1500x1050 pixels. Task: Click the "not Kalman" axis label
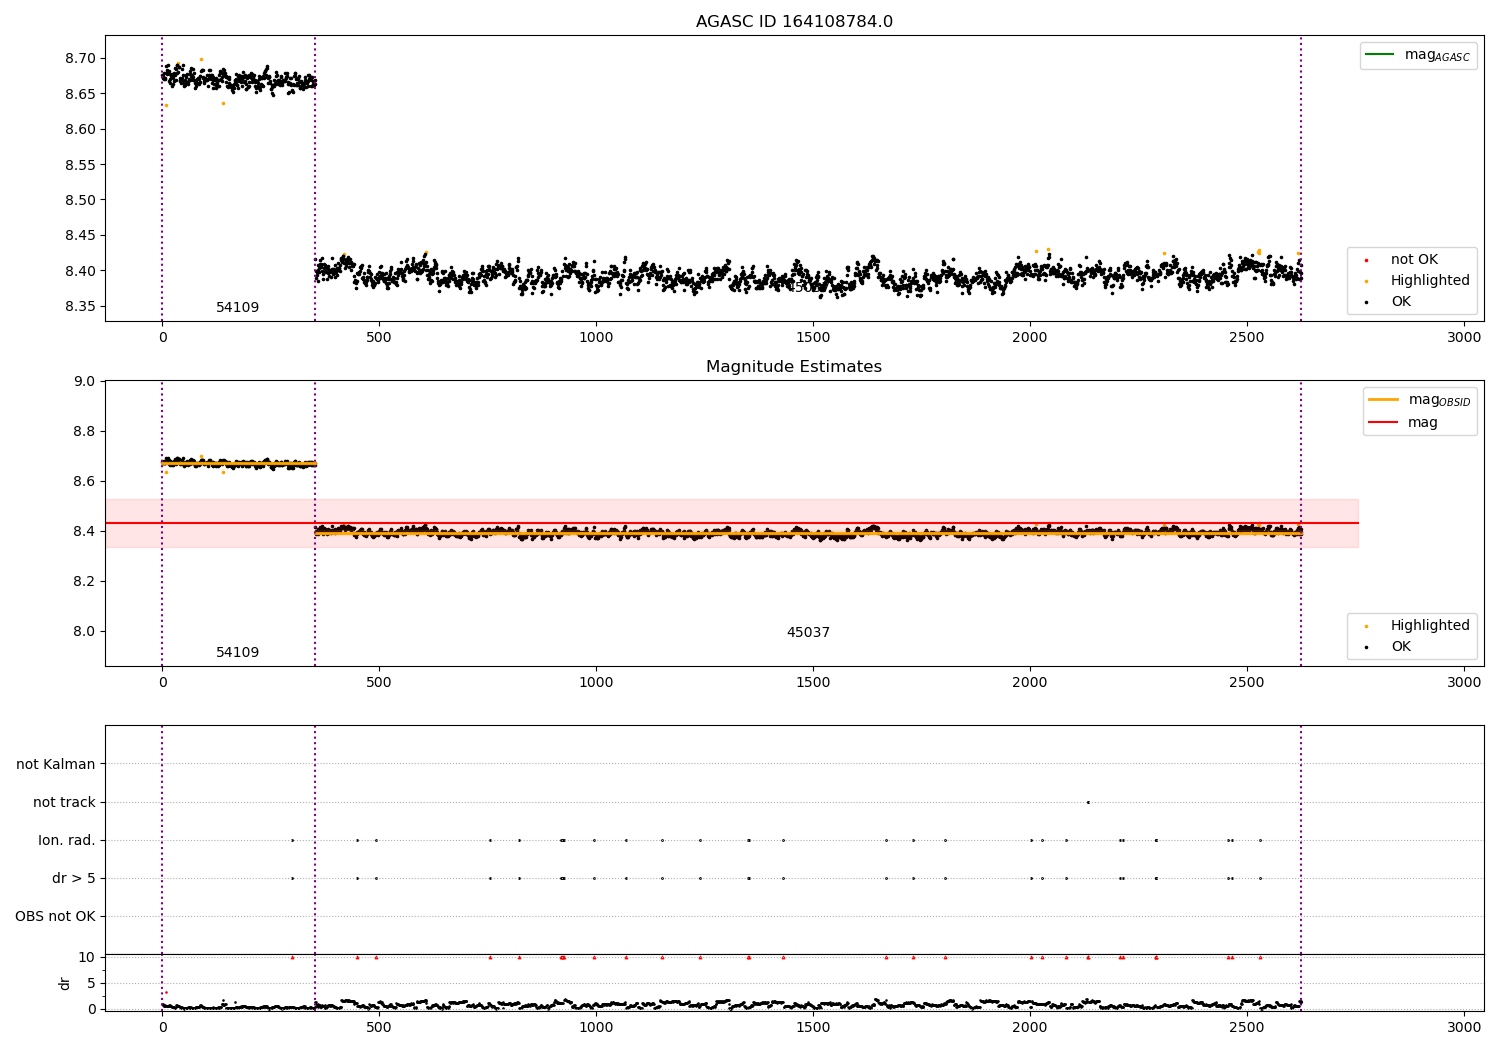click(56, 764)
